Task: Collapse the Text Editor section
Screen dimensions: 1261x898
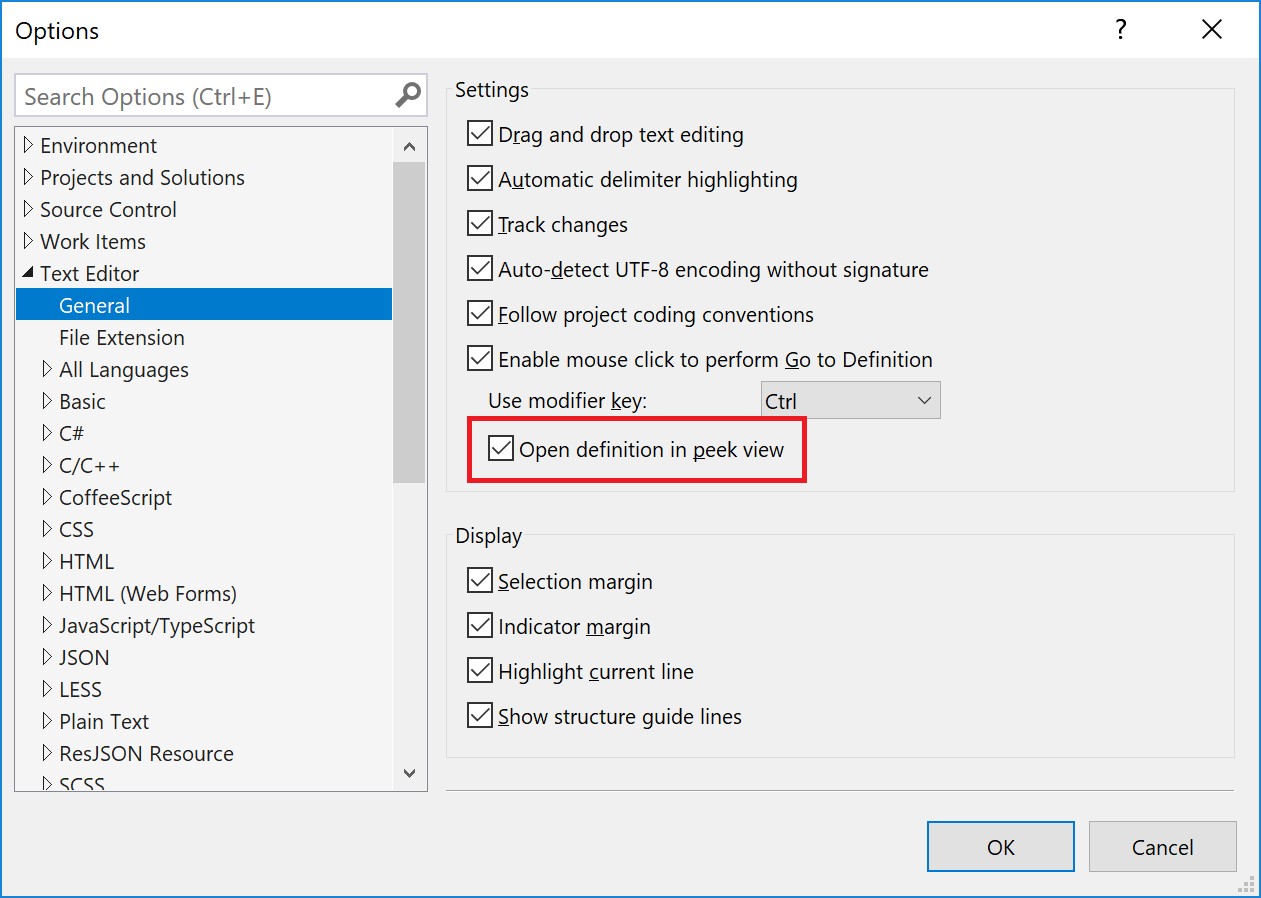Action: coord(29,273)
